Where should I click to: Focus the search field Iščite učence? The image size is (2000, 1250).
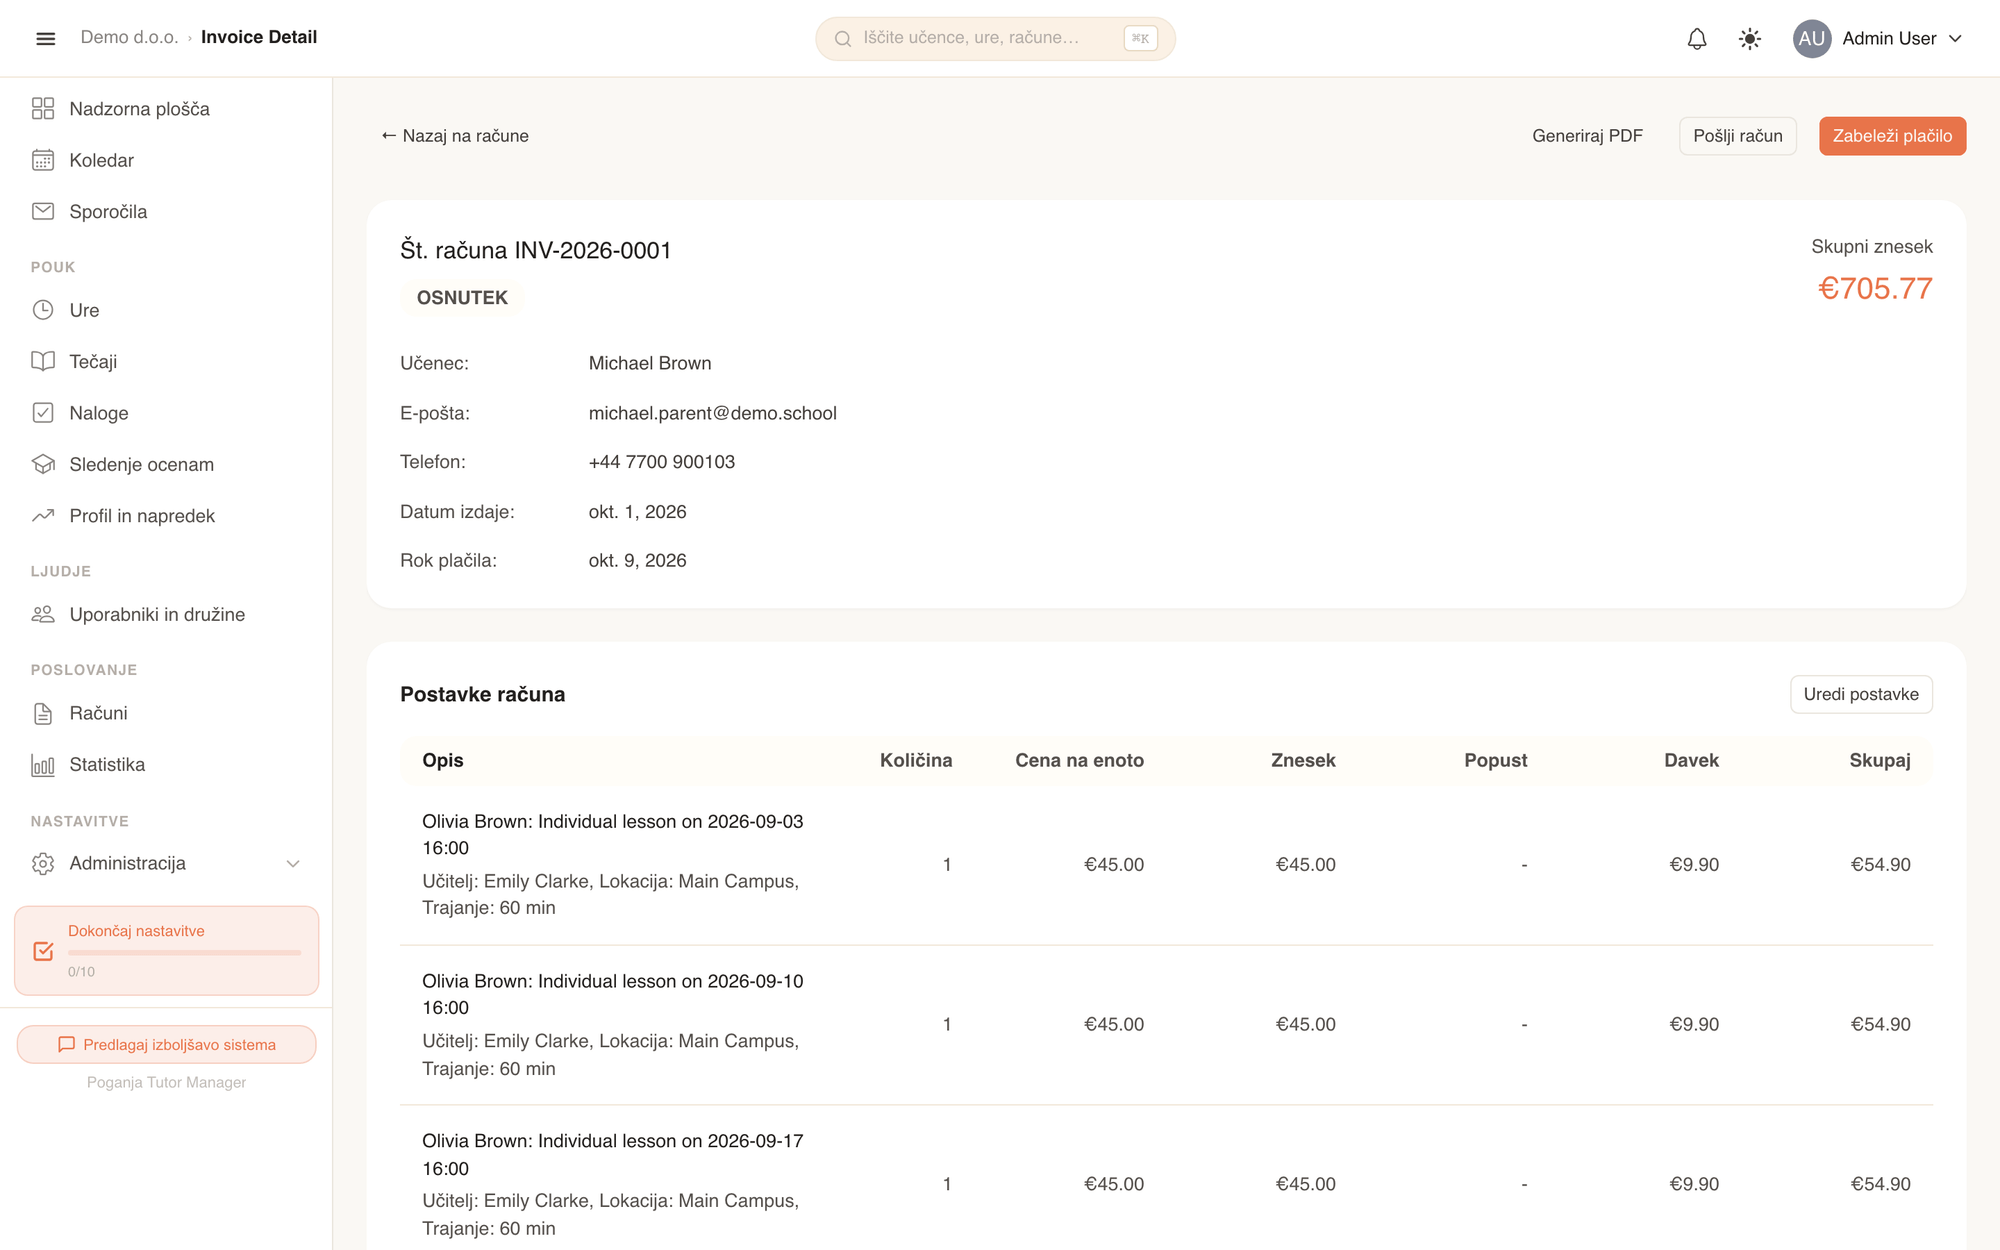click(x=995, y=38)
